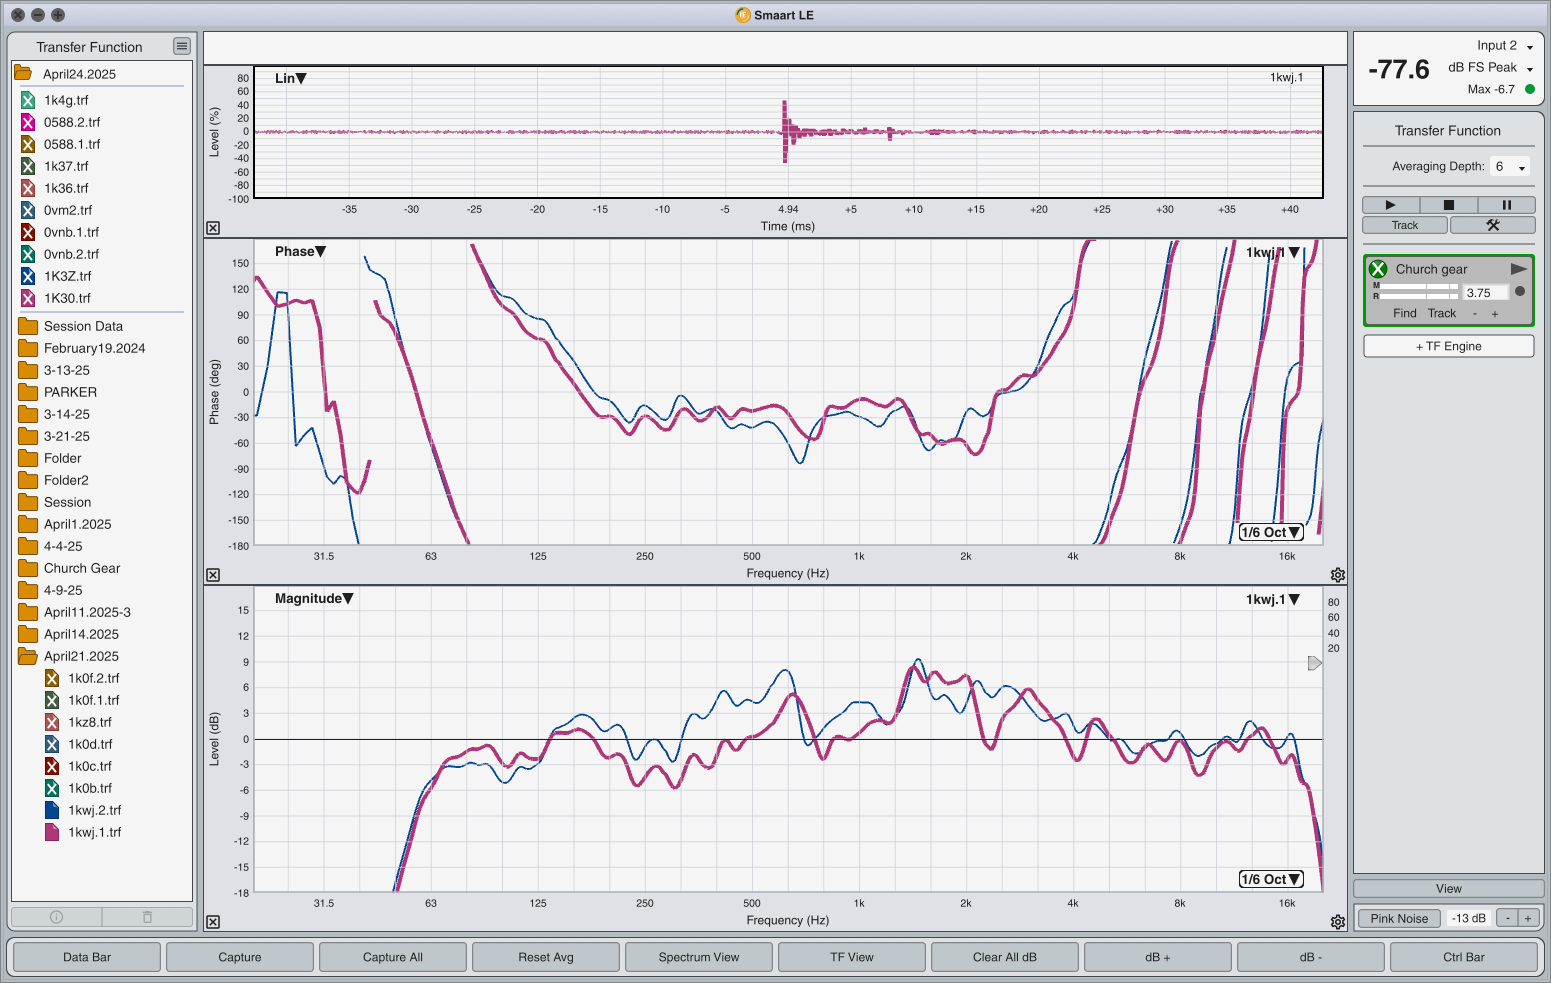Viewport: 1551px width, 983px height.
Task: Switch to Spectrum View
Action: coord(698,957)
